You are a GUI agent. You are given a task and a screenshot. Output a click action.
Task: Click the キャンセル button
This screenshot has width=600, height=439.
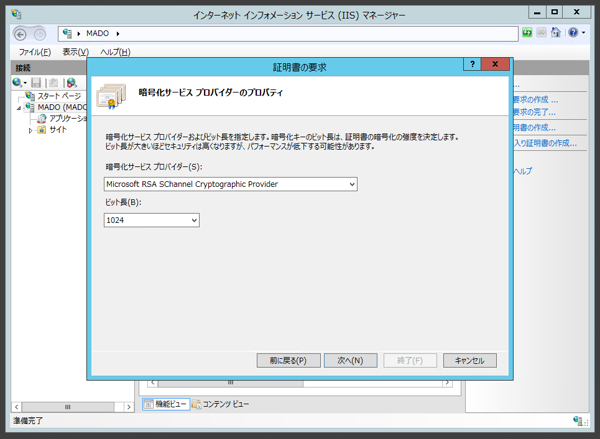coord(470,361)
